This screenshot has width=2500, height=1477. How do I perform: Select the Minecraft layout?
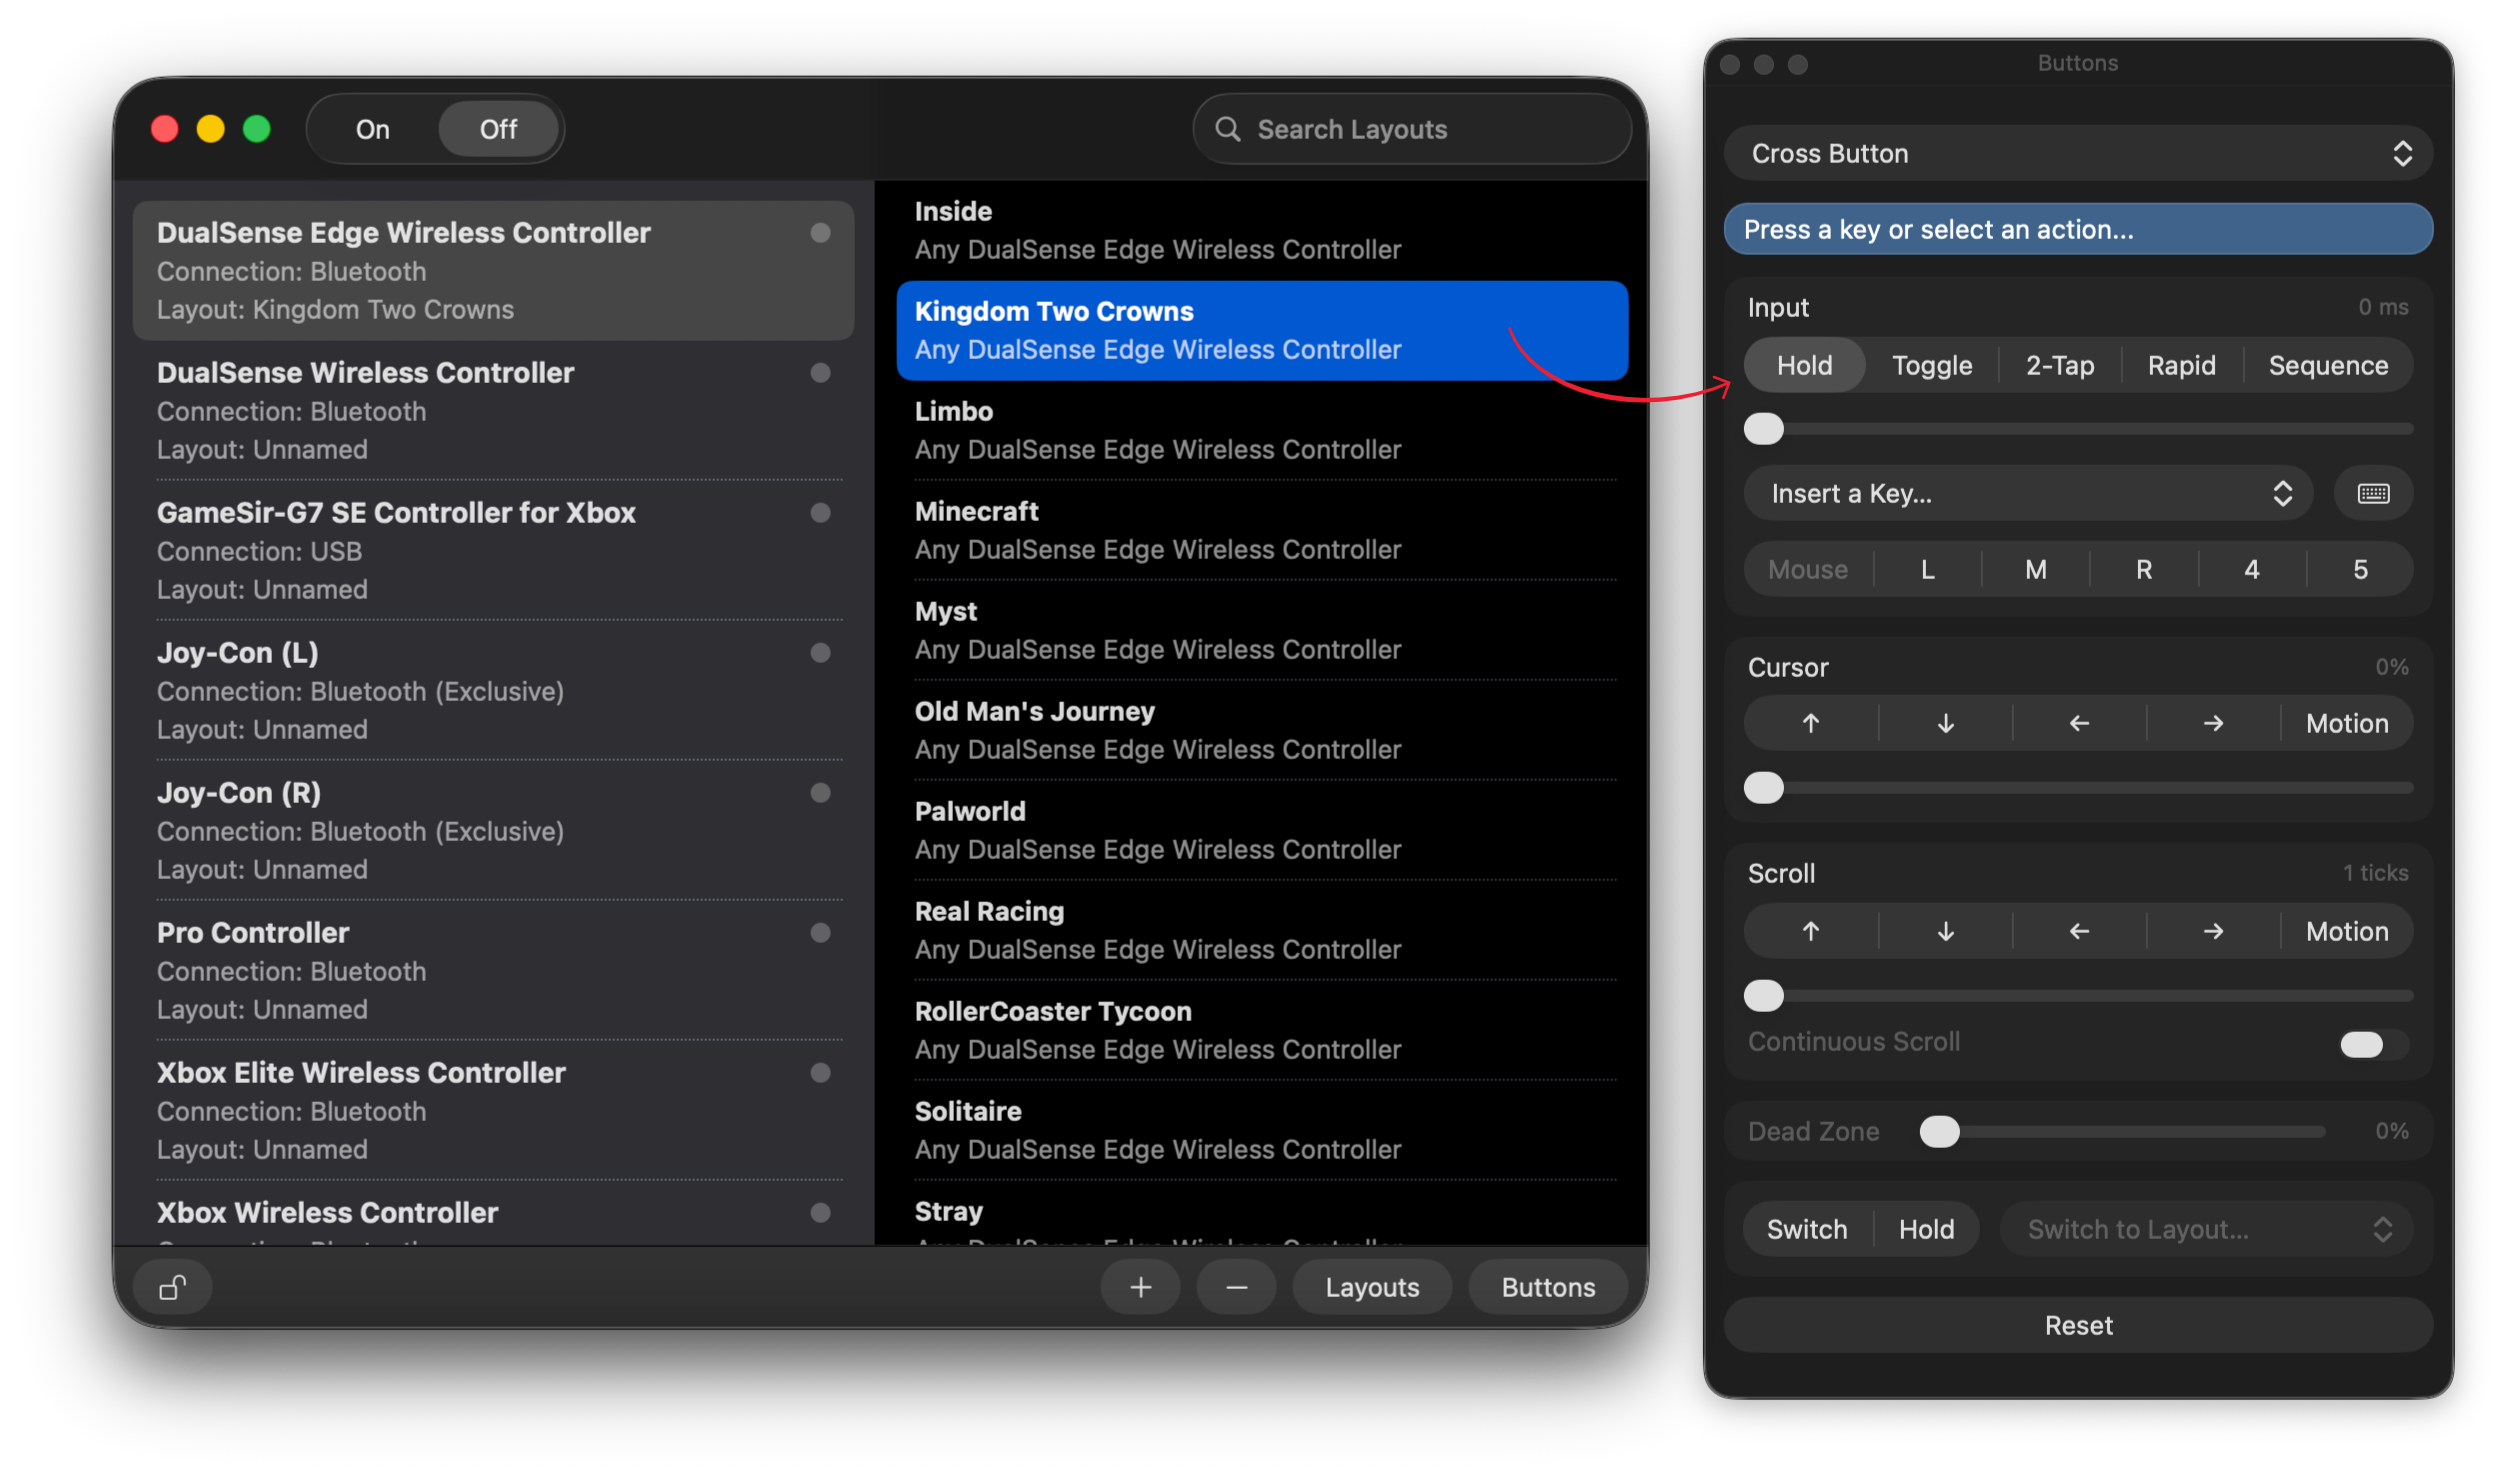point(1262,531)
